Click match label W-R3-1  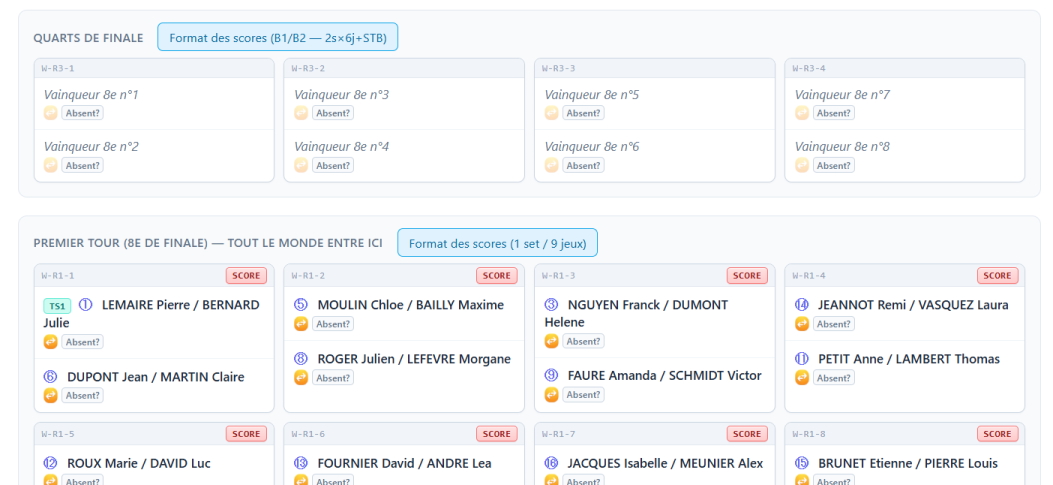coord(58,69)
